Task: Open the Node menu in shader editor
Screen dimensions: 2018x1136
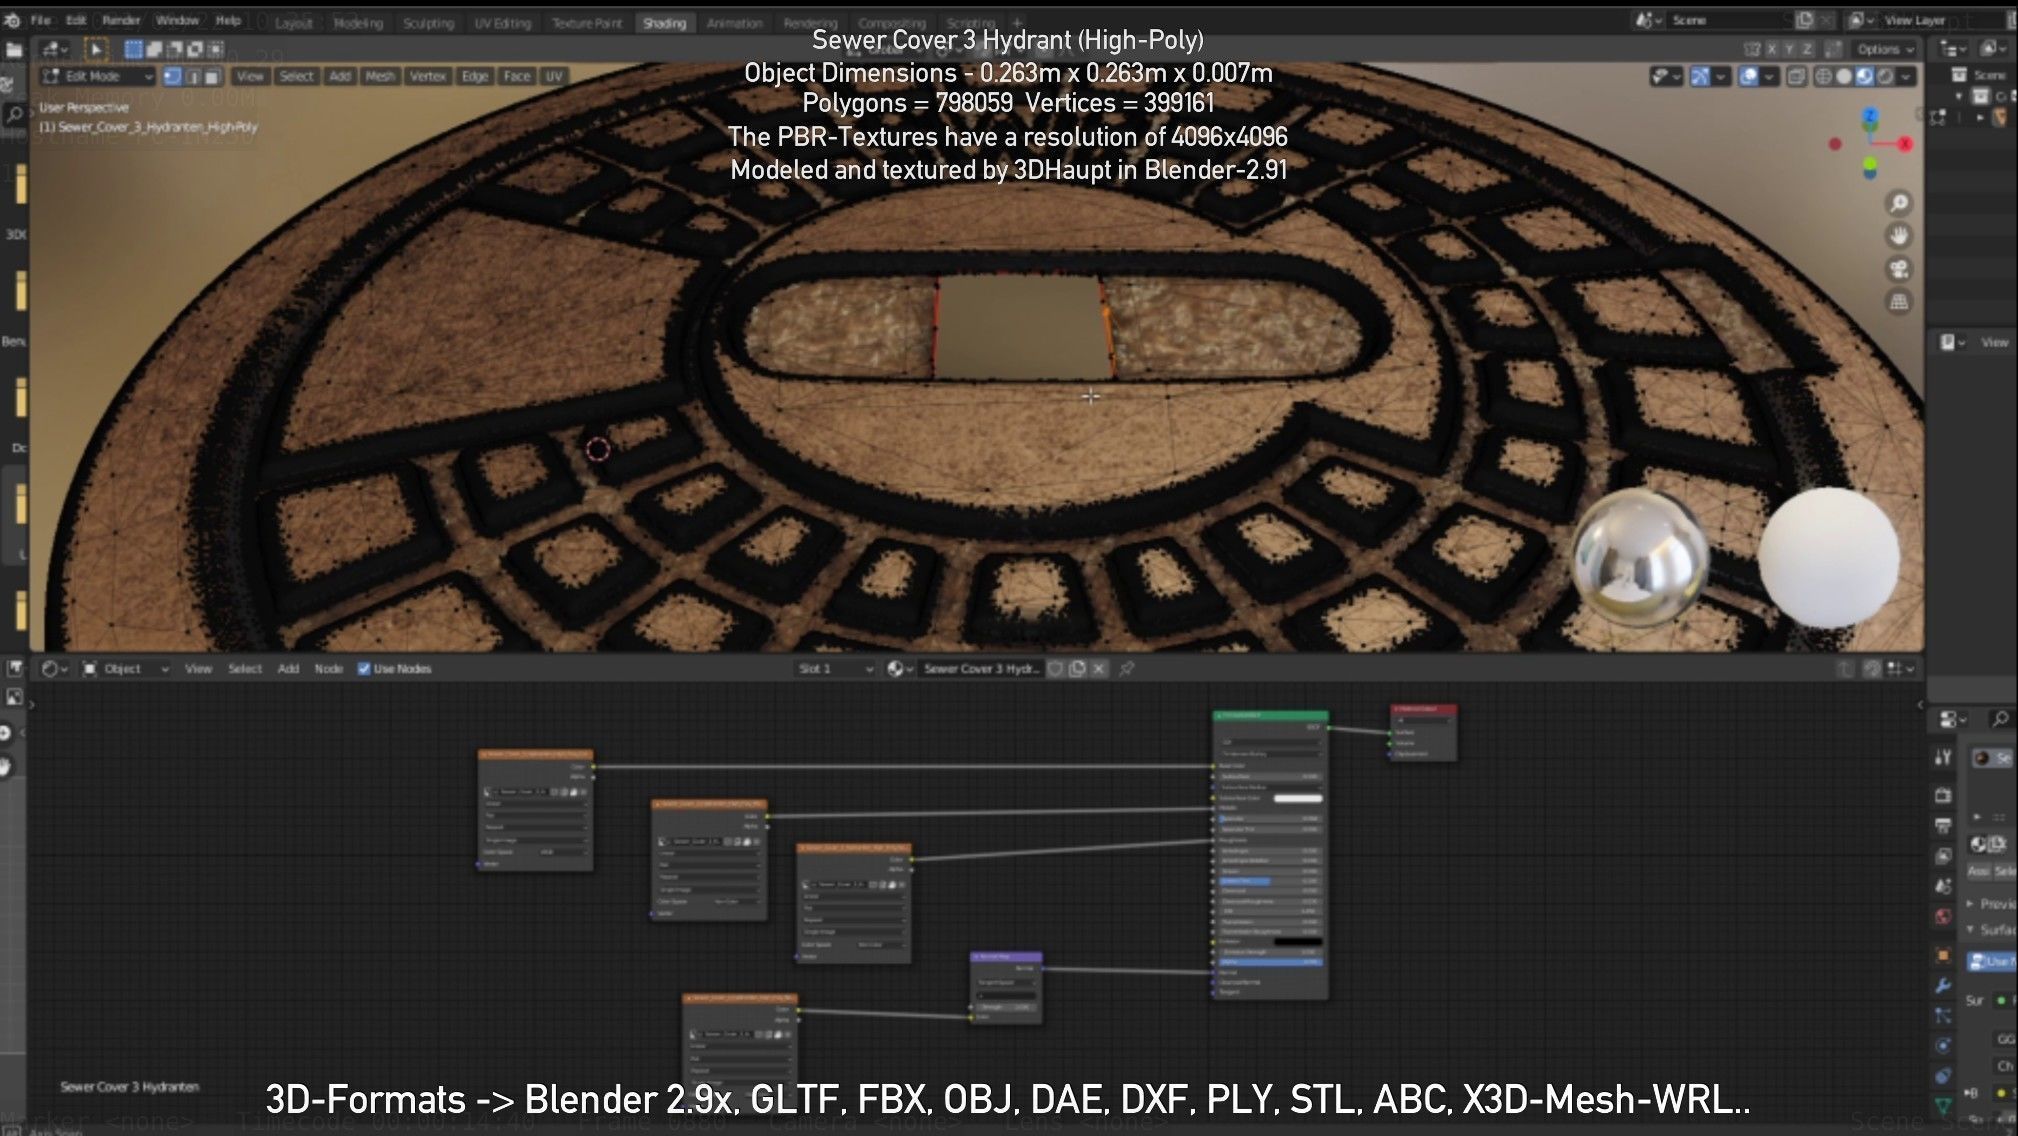Action: tap(328, 669)
